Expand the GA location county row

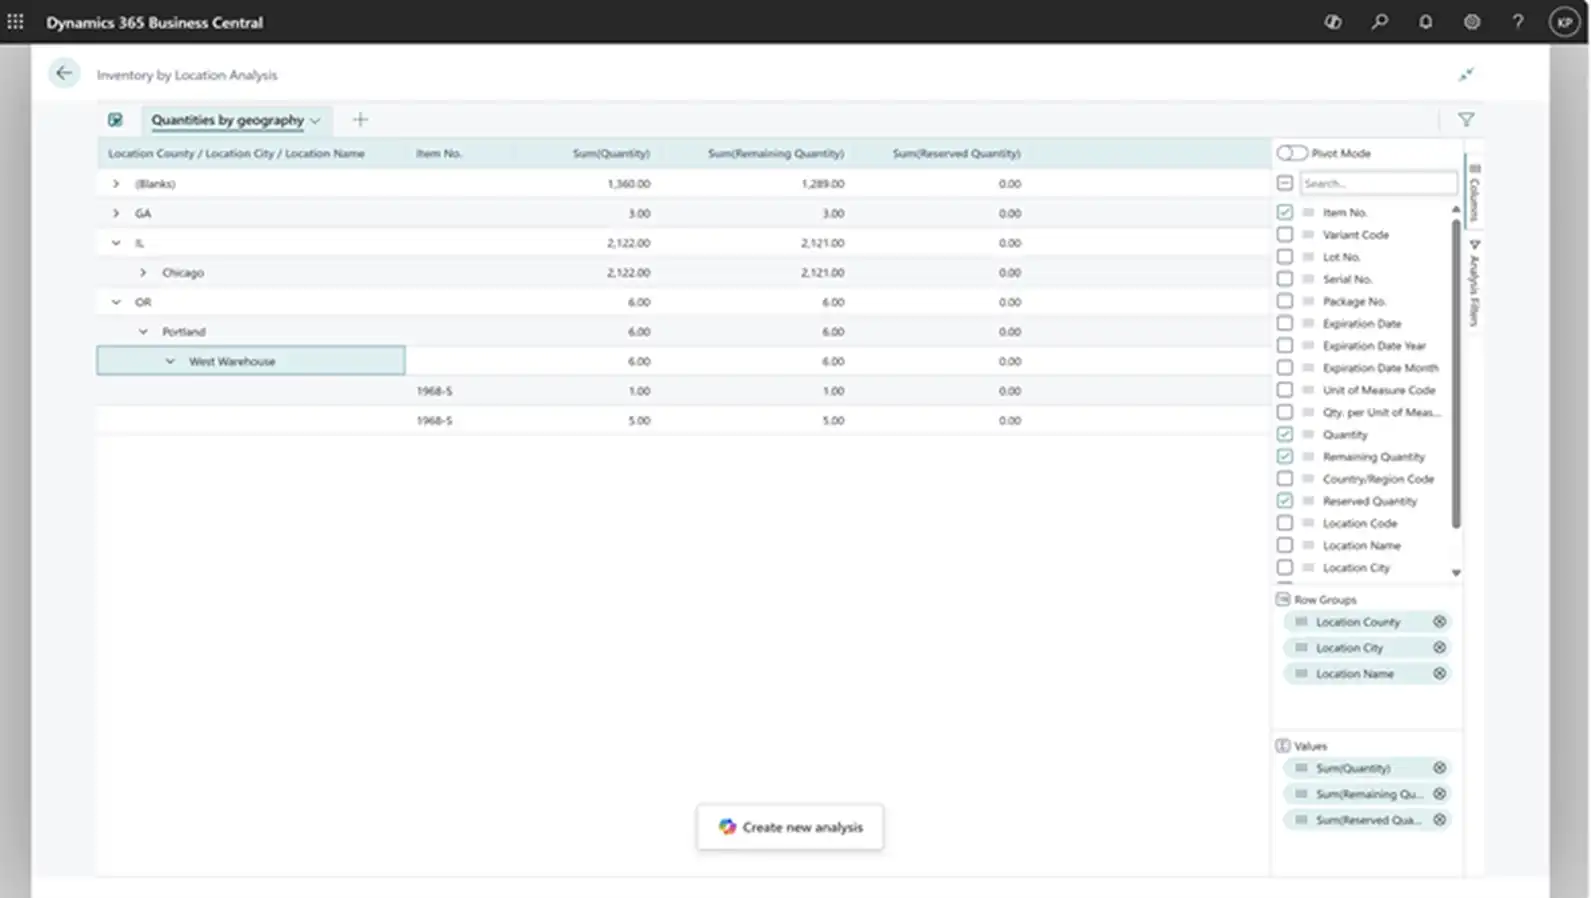(116, 213)
